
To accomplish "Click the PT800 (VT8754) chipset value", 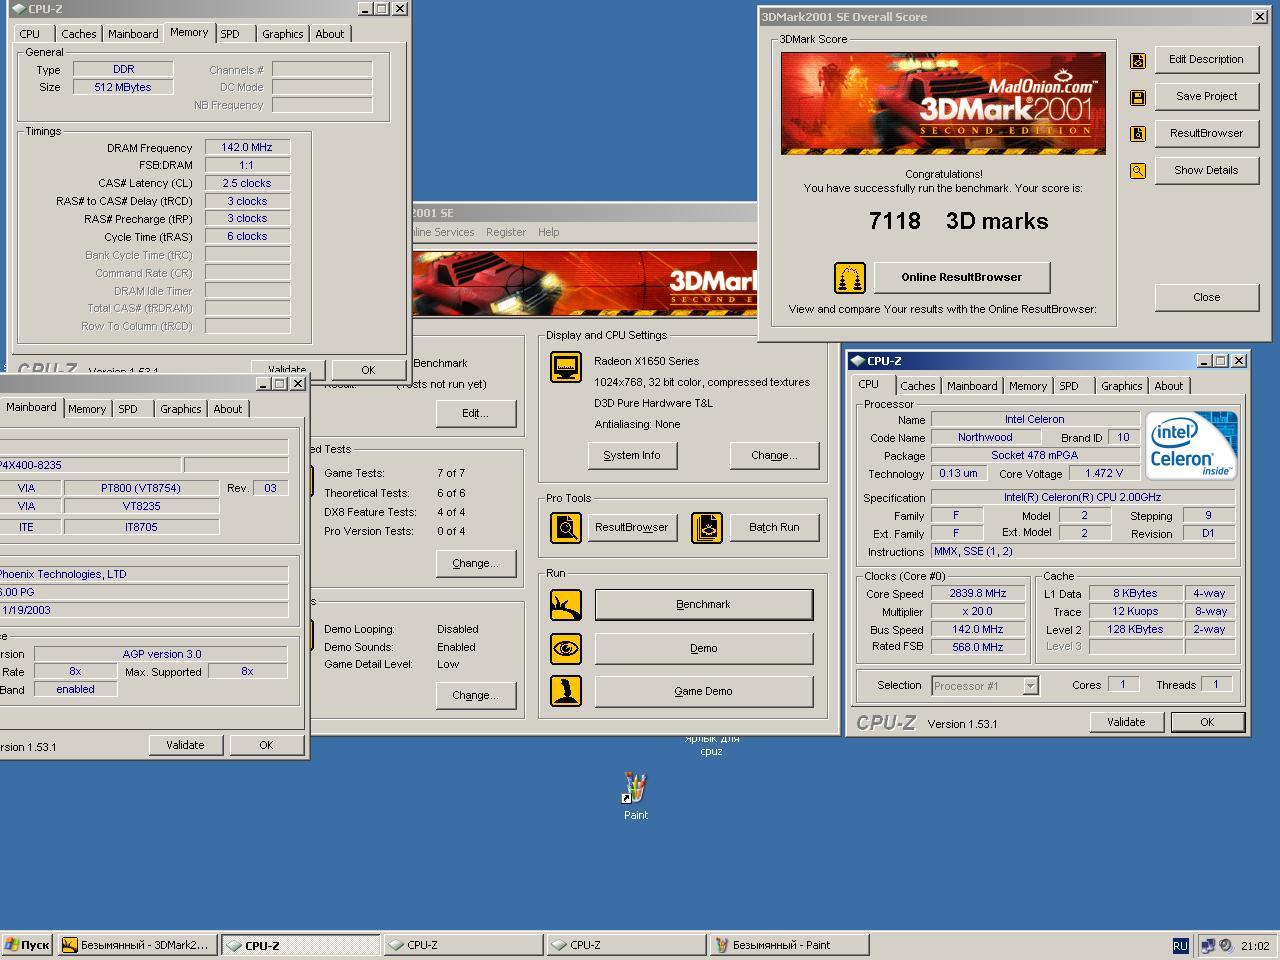I will tap(141, 488).
